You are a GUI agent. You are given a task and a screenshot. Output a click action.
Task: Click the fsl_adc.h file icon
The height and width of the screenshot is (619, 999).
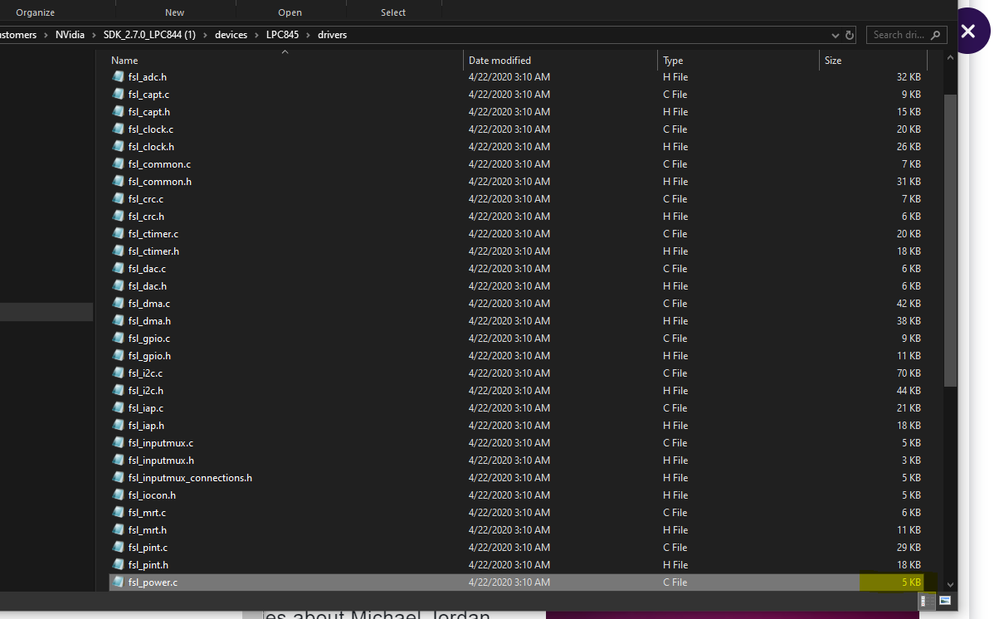click(118, 76)
